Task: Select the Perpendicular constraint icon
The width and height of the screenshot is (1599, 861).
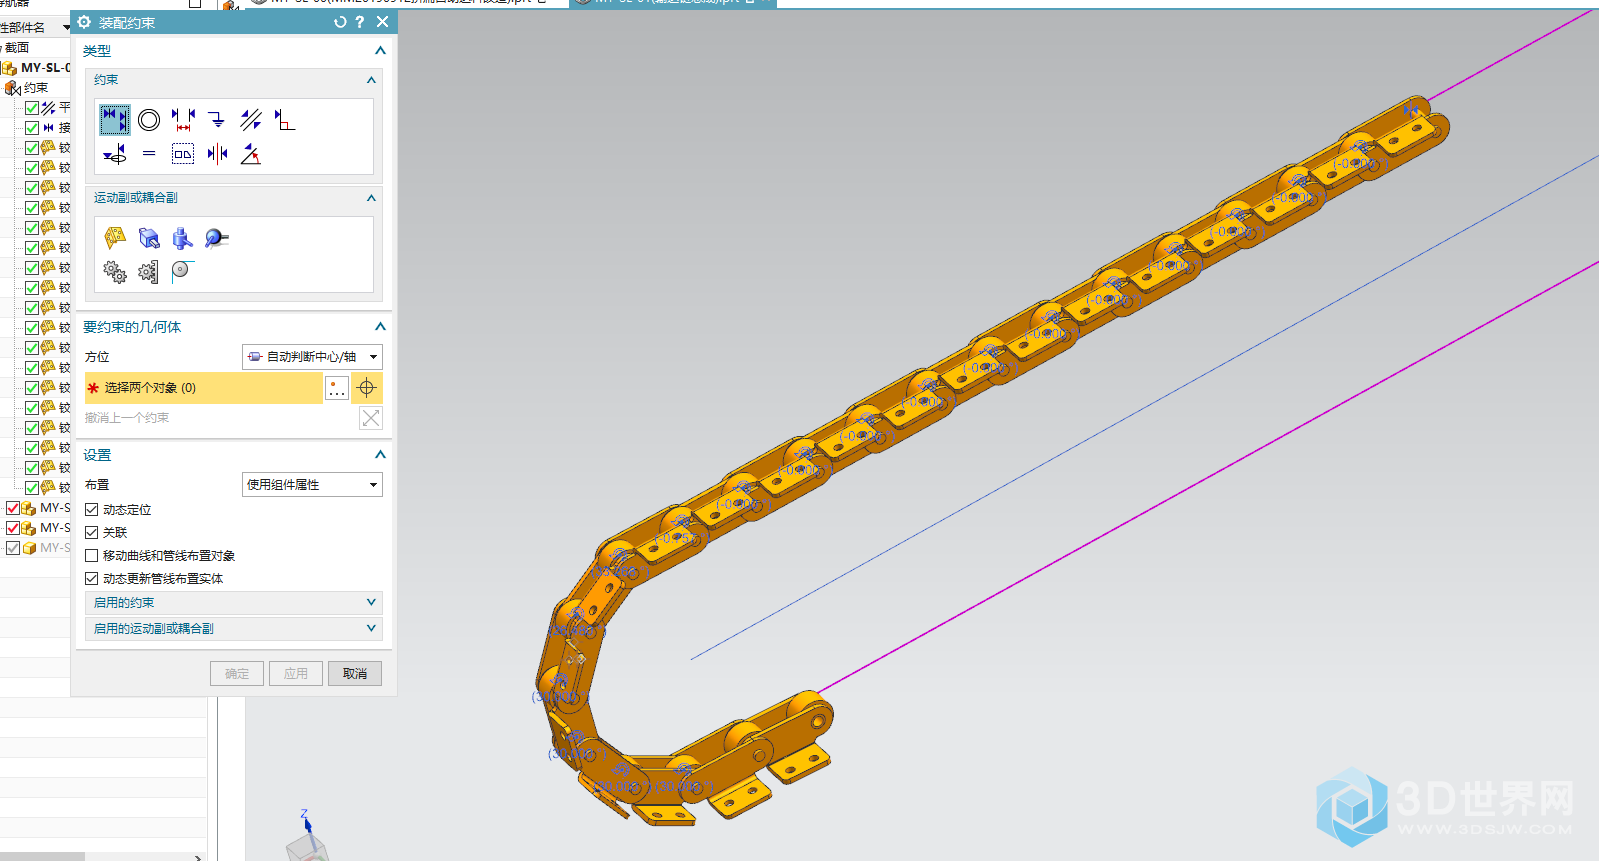Action: click(x=285, y=120)
